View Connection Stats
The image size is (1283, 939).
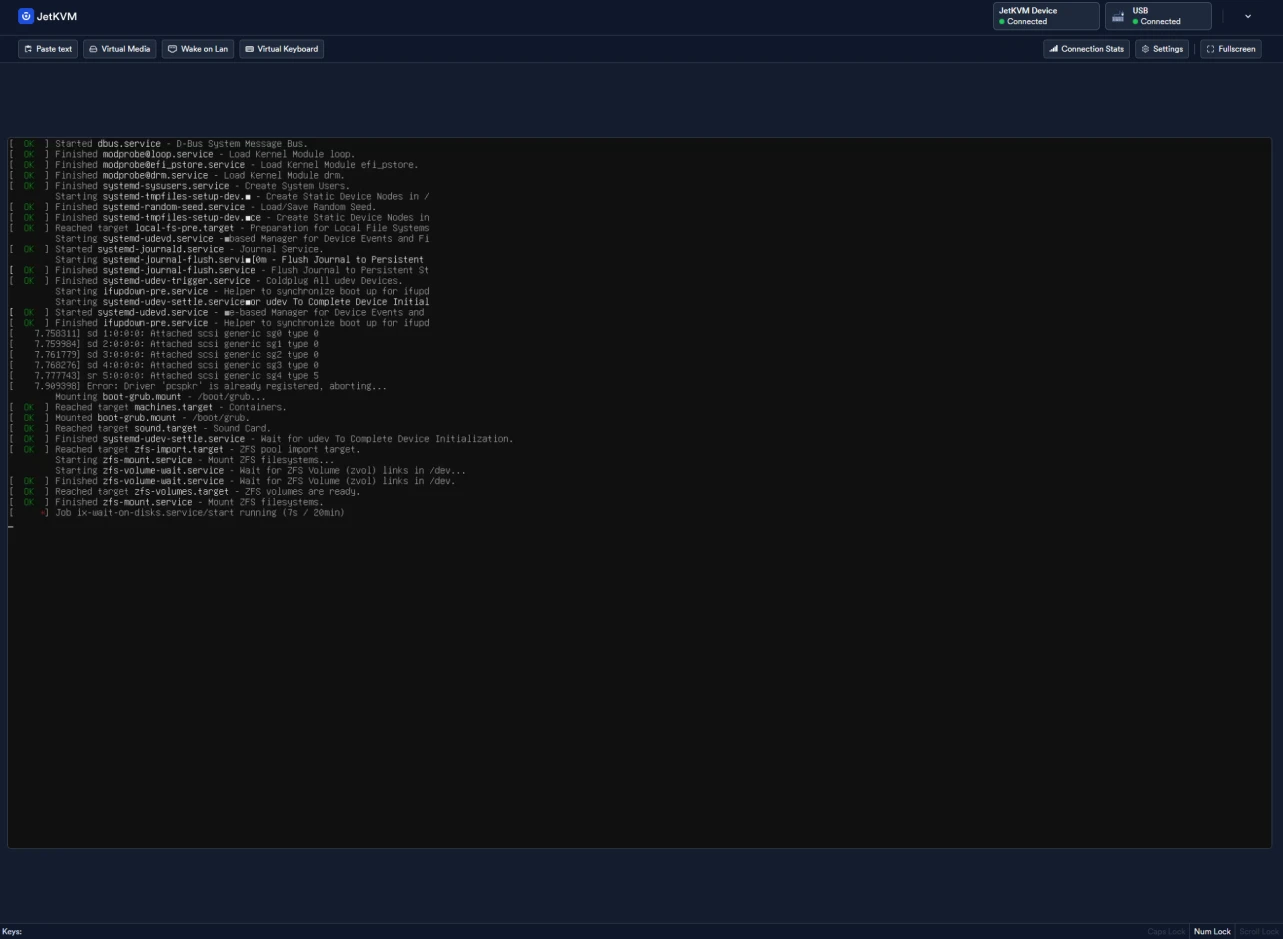click(1086, 49)
